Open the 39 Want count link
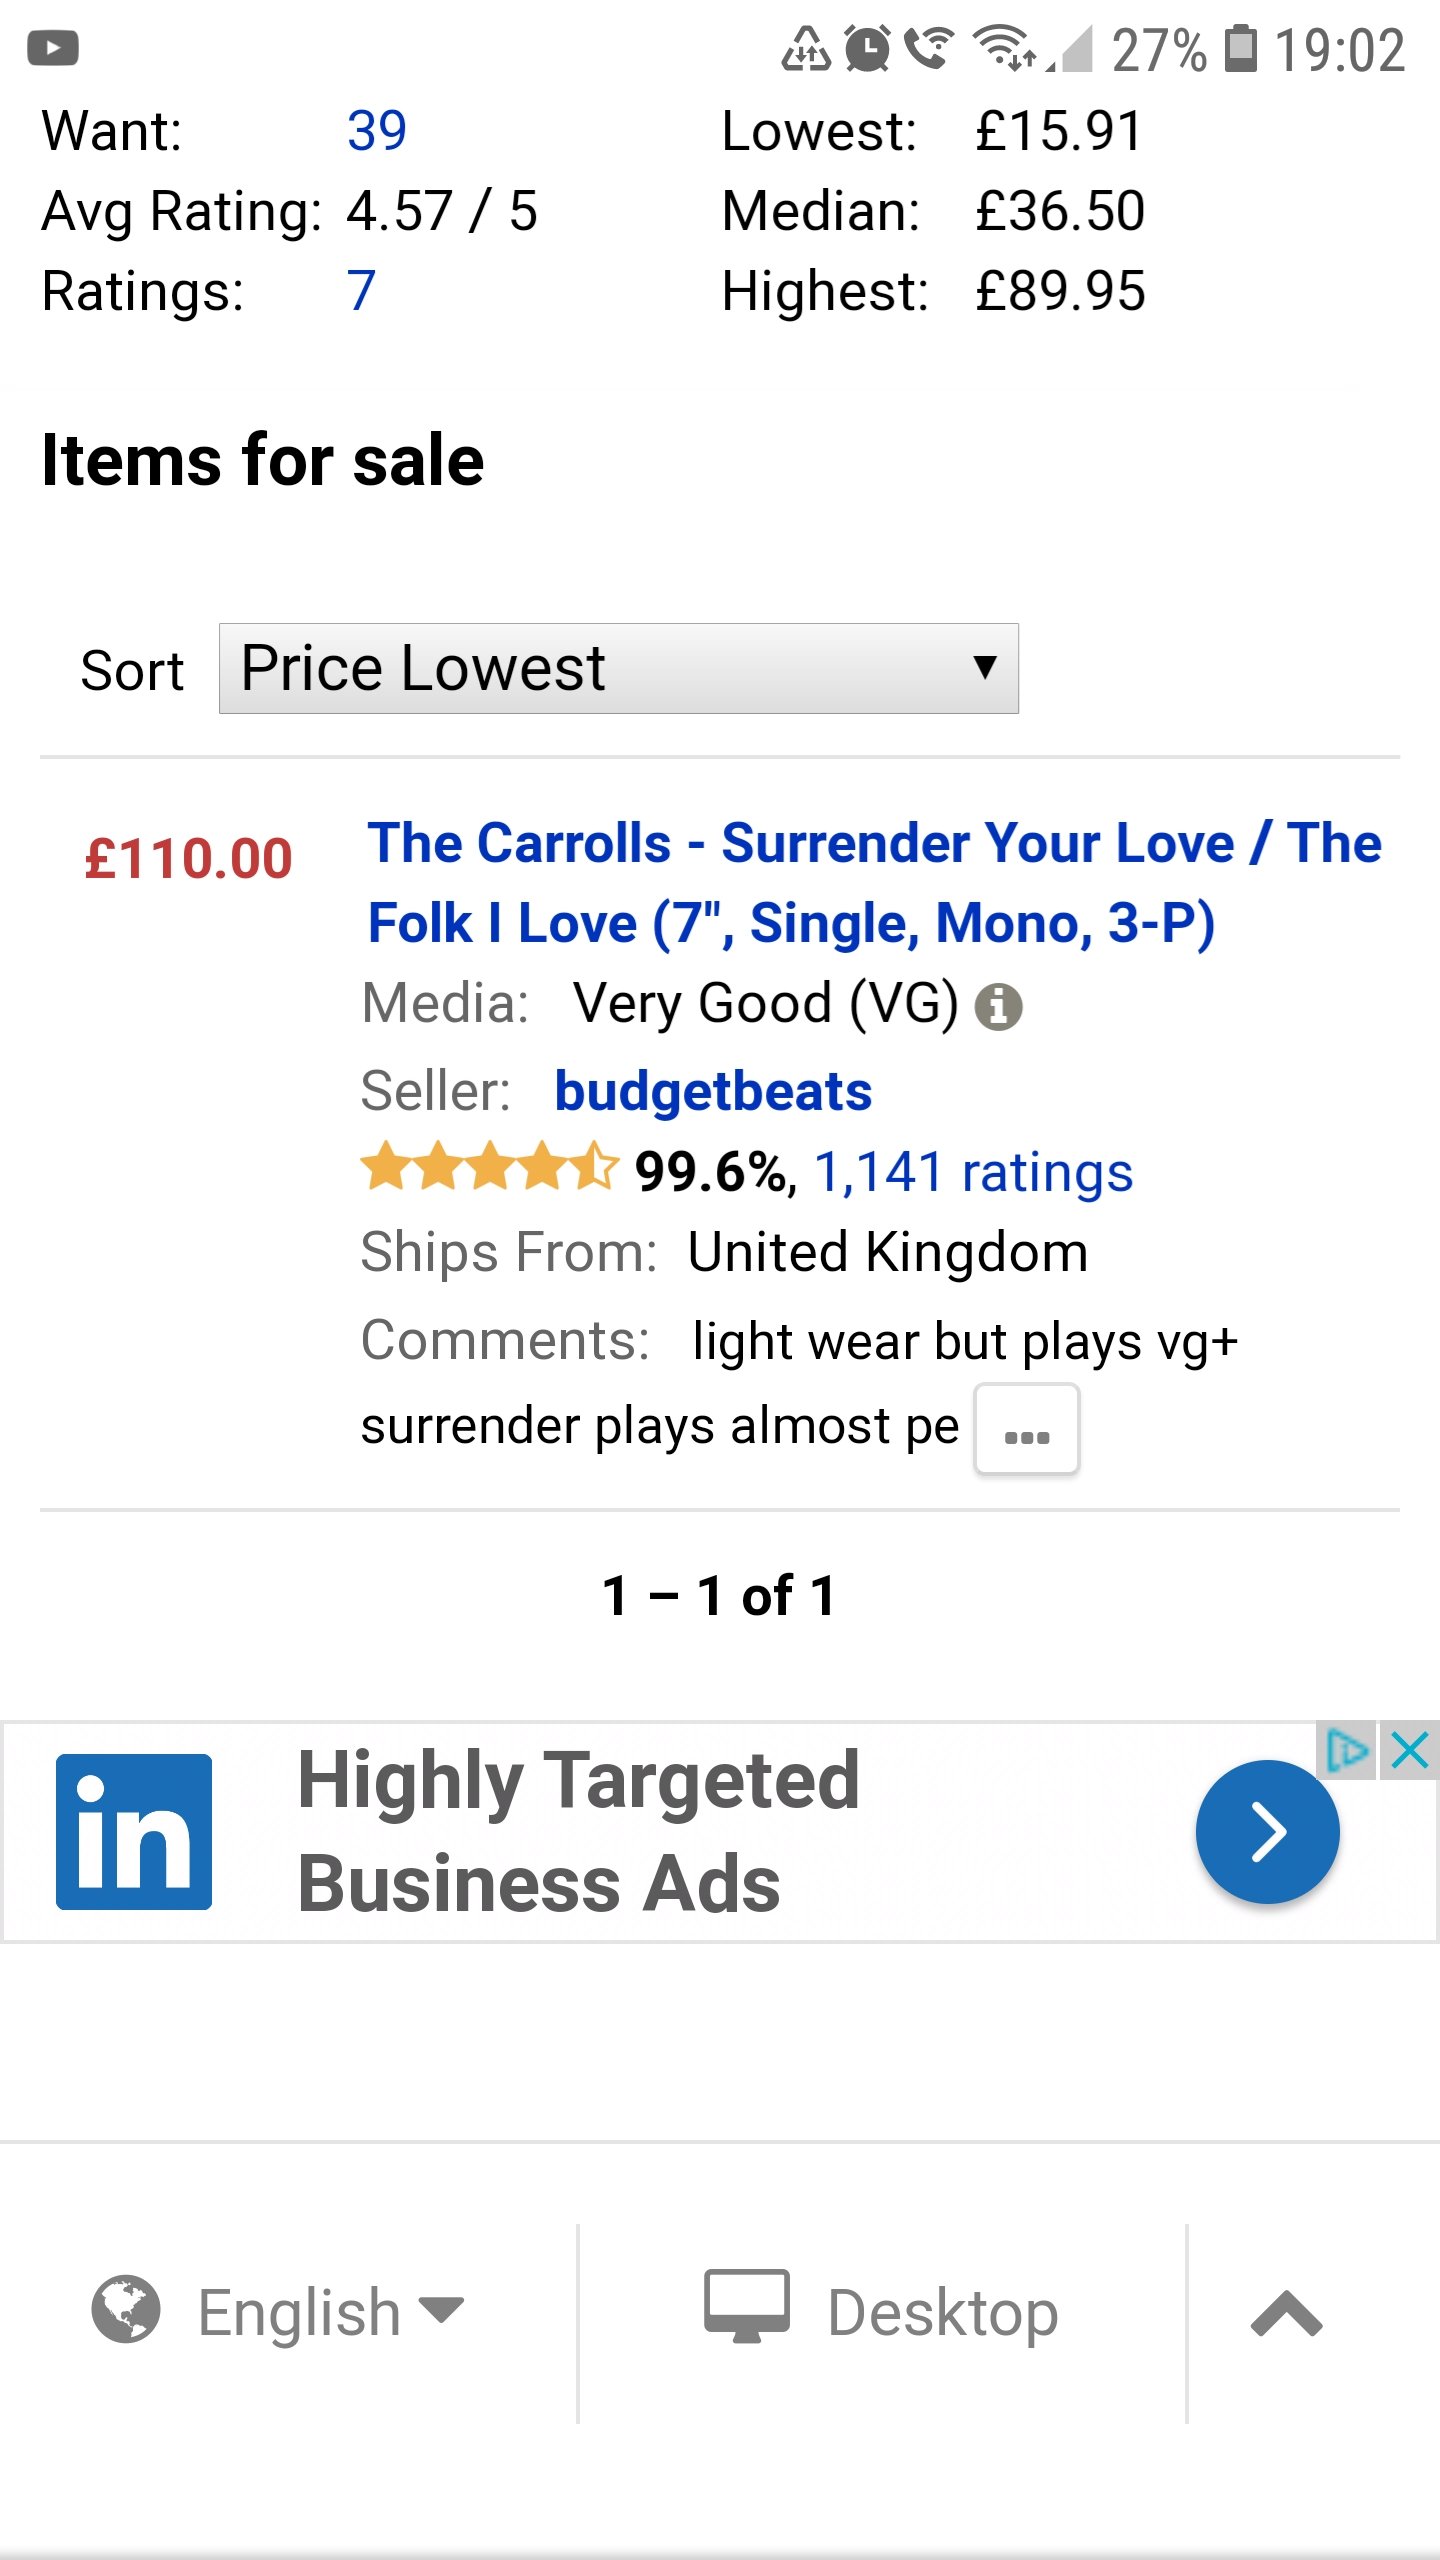 (x=377, y=130)
